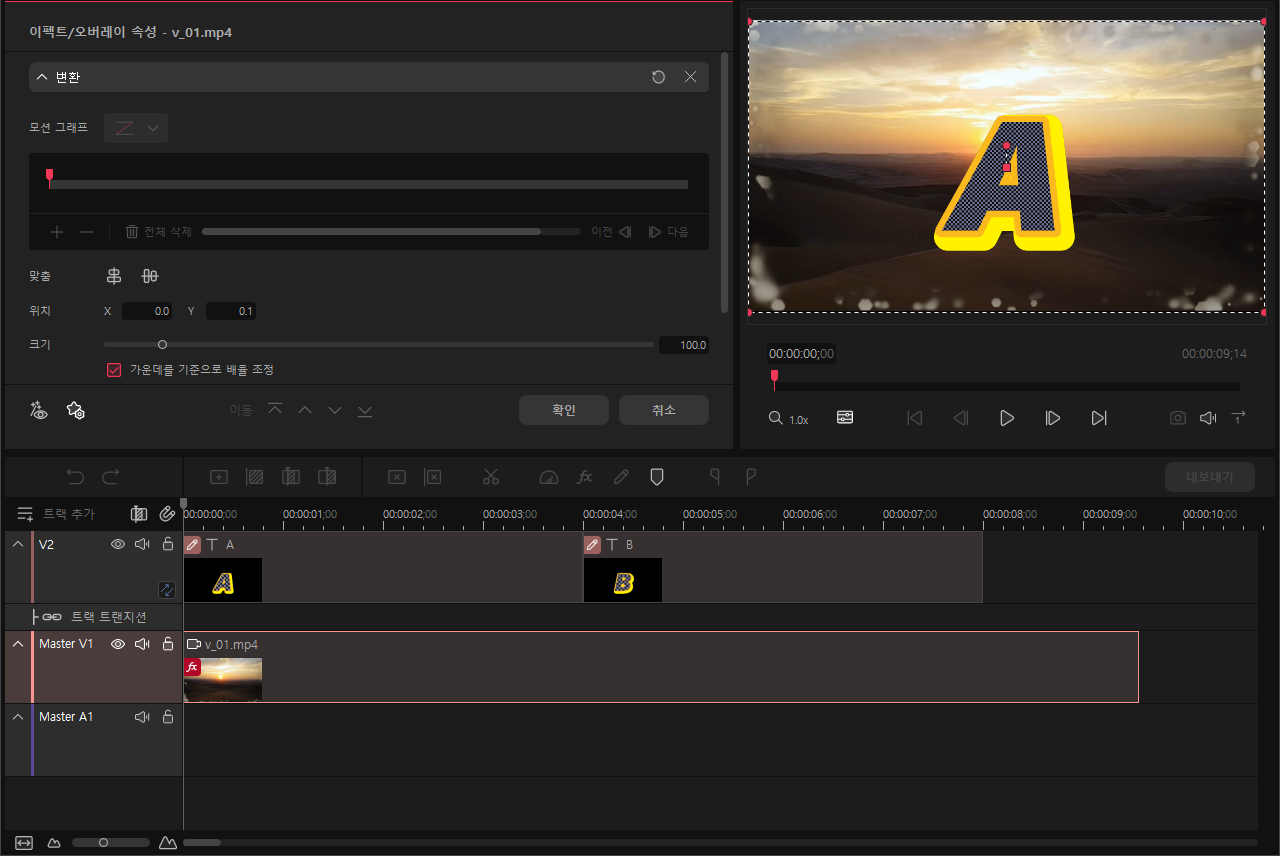
Task: Uncheck 가운데를 기준으로 배율 조정 checkbox
Action: pos(114,370)
